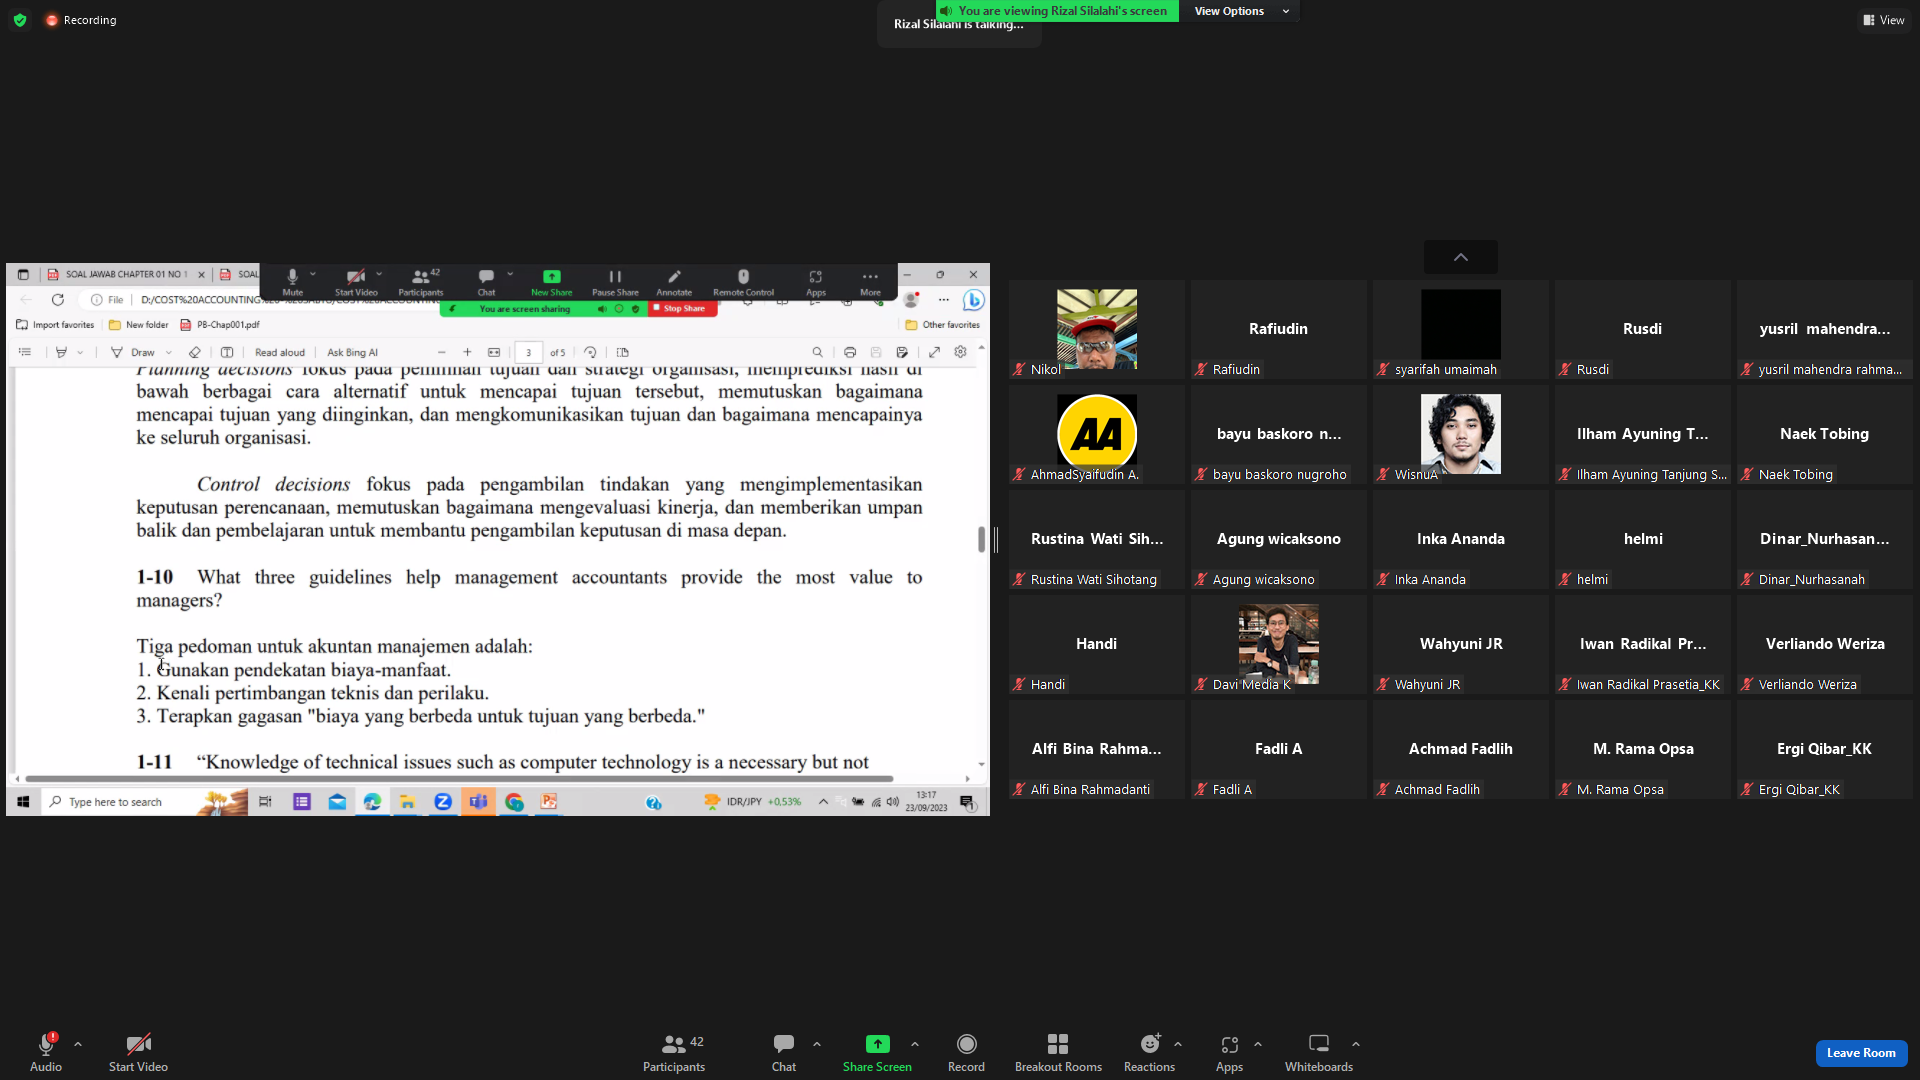Toggle Read aloud in shared PDF toolbar
Viewport: 1920px width, 1080px height.
[x=280, y=352]
